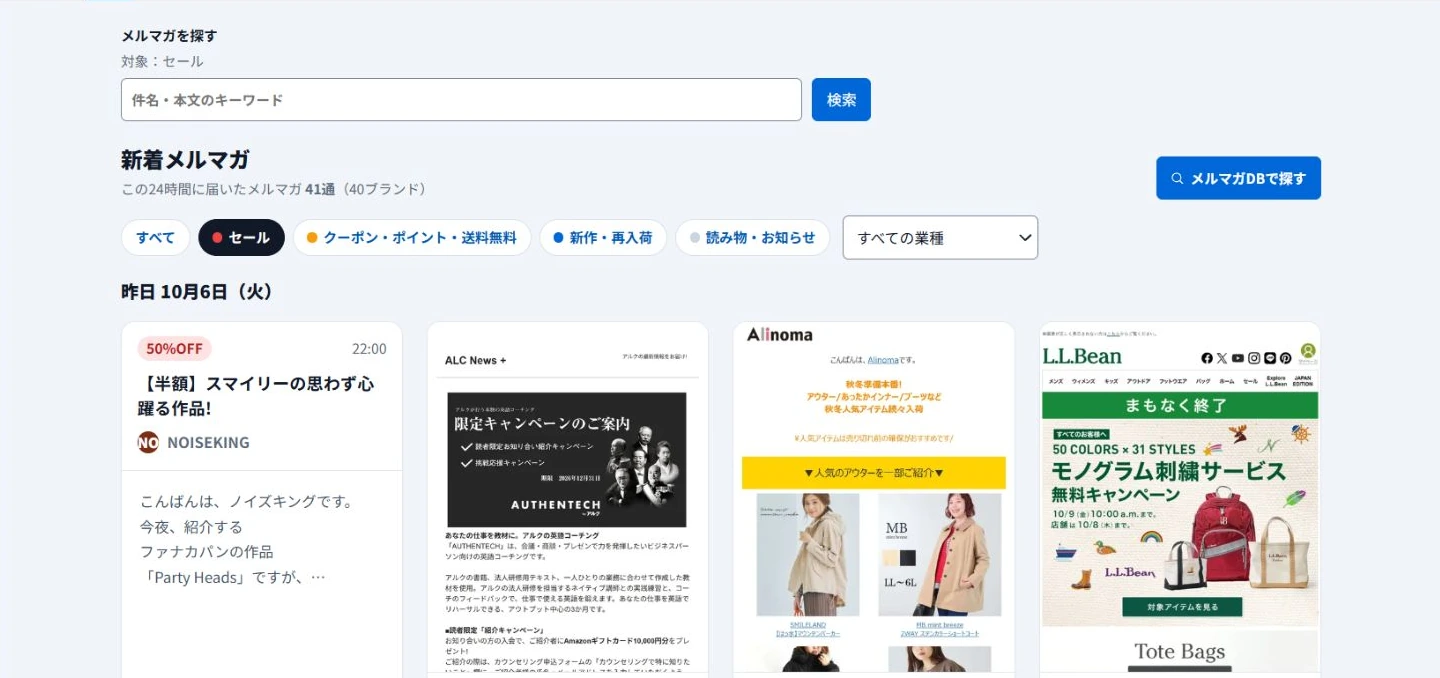Screen dimensions: 1440x678
Task: Click the AUTHENTECH campaign banner image
Action: point(567,459)
